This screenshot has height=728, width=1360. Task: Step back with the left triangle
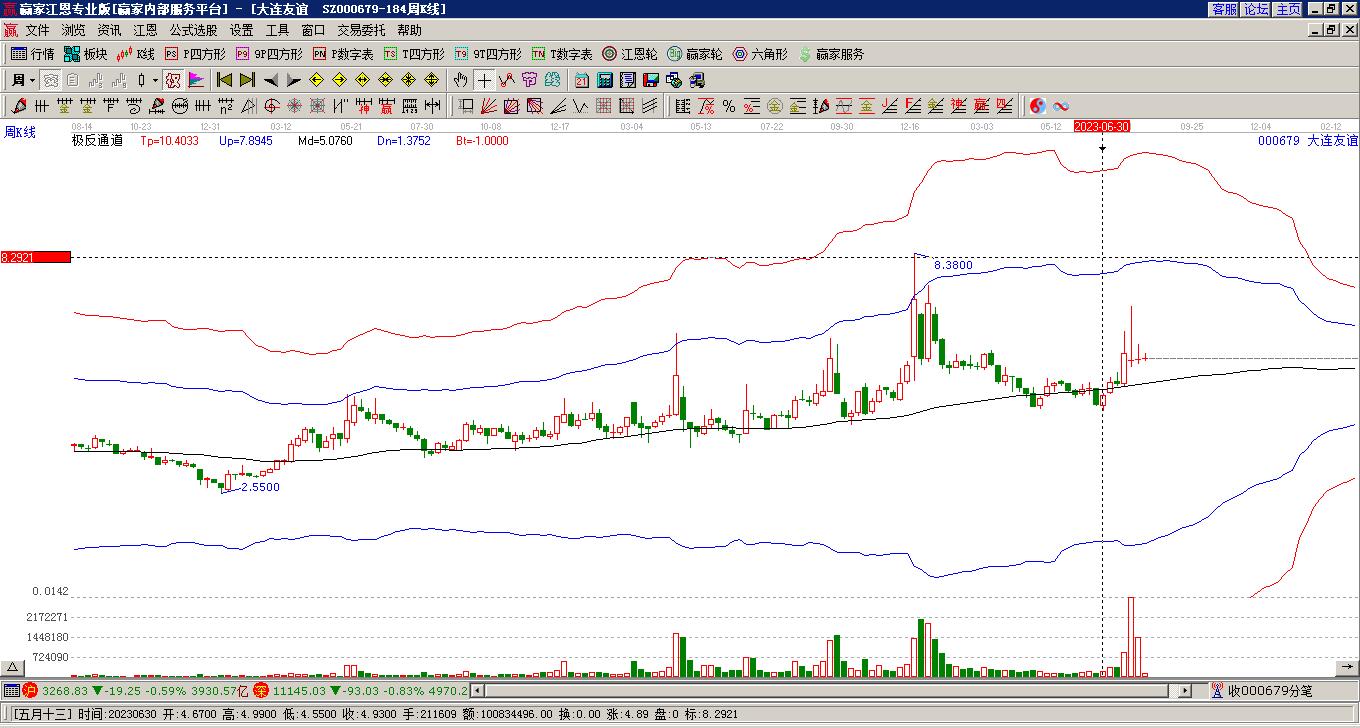click(270, 80)
